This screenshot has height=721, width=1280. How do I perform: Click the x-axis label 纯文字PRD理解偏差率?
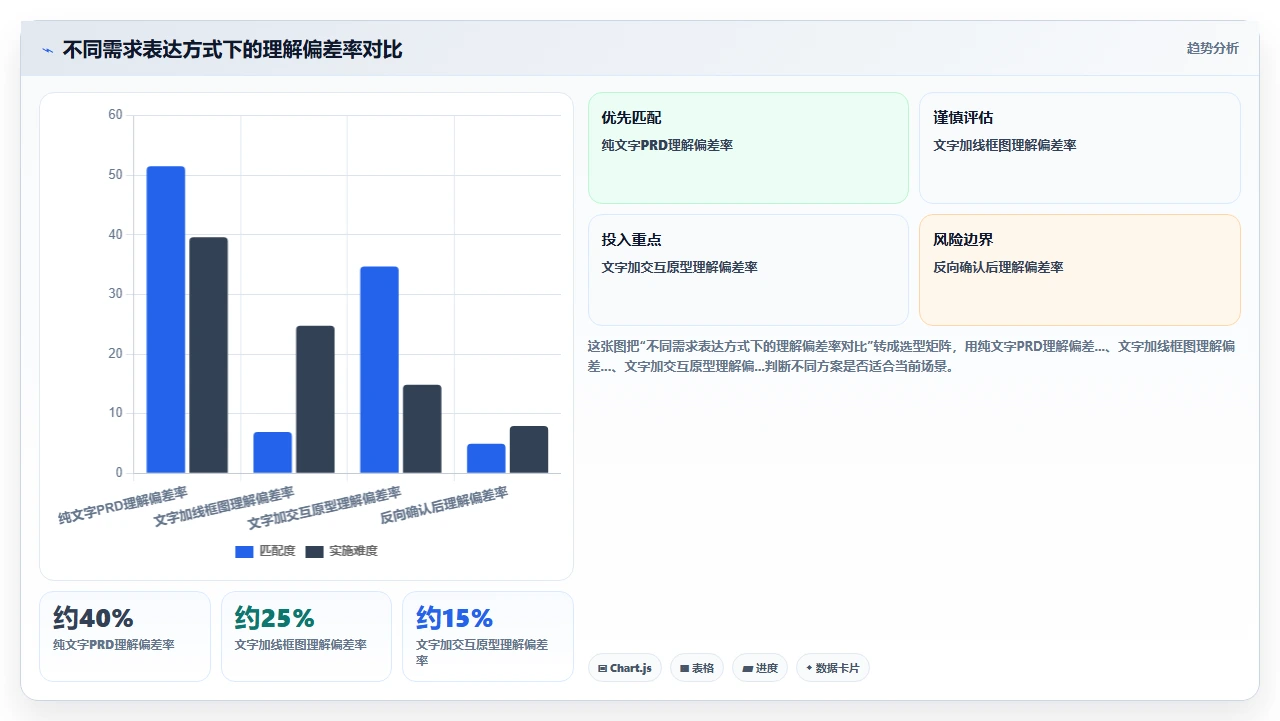pos(122,506)
